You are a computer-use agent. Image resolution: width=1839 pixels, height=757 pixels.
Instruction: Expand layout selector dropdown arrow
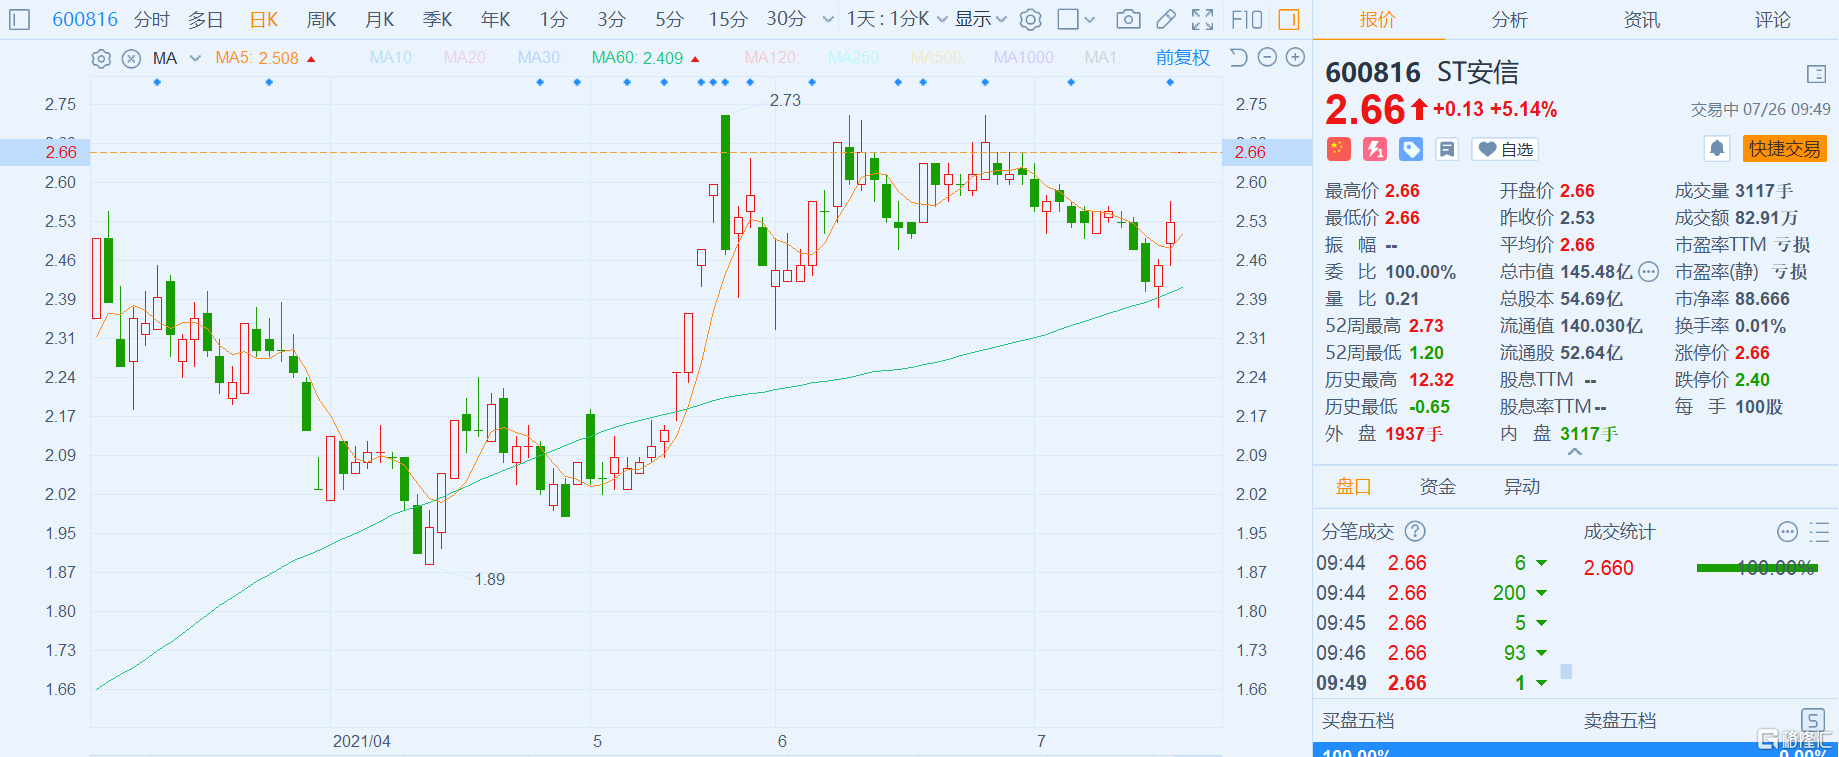1090,19
